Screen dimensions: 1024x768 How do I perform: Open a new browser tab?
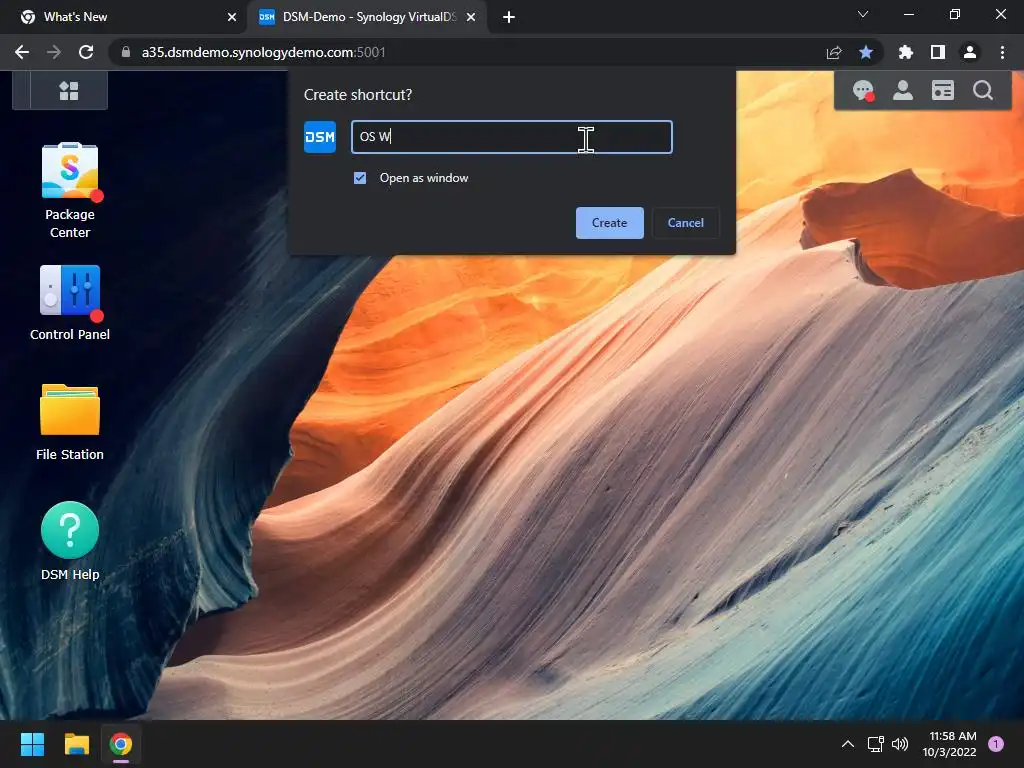[x=509, y=17]
